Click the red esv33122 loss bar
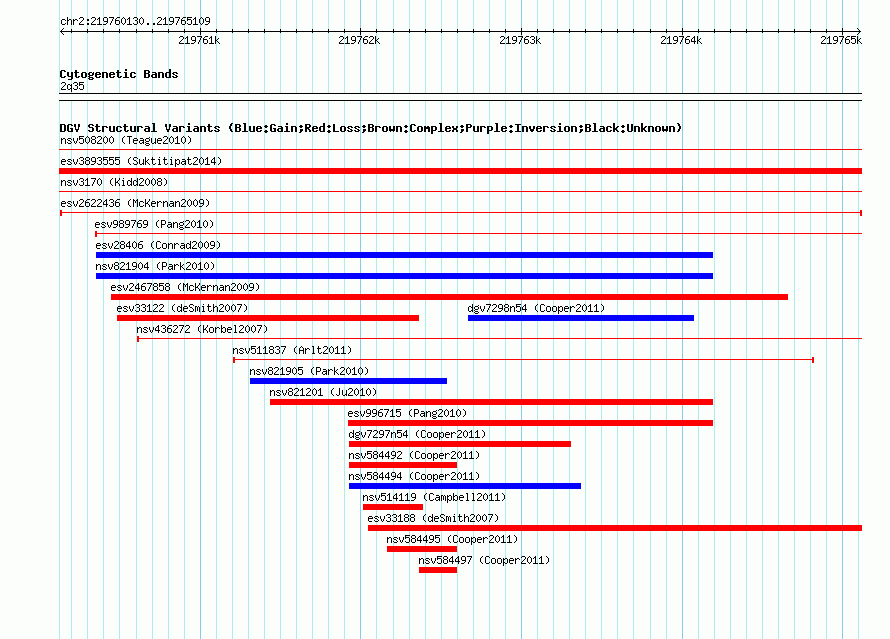This screenshot has width=890, height=639. [x=268, y=318]
